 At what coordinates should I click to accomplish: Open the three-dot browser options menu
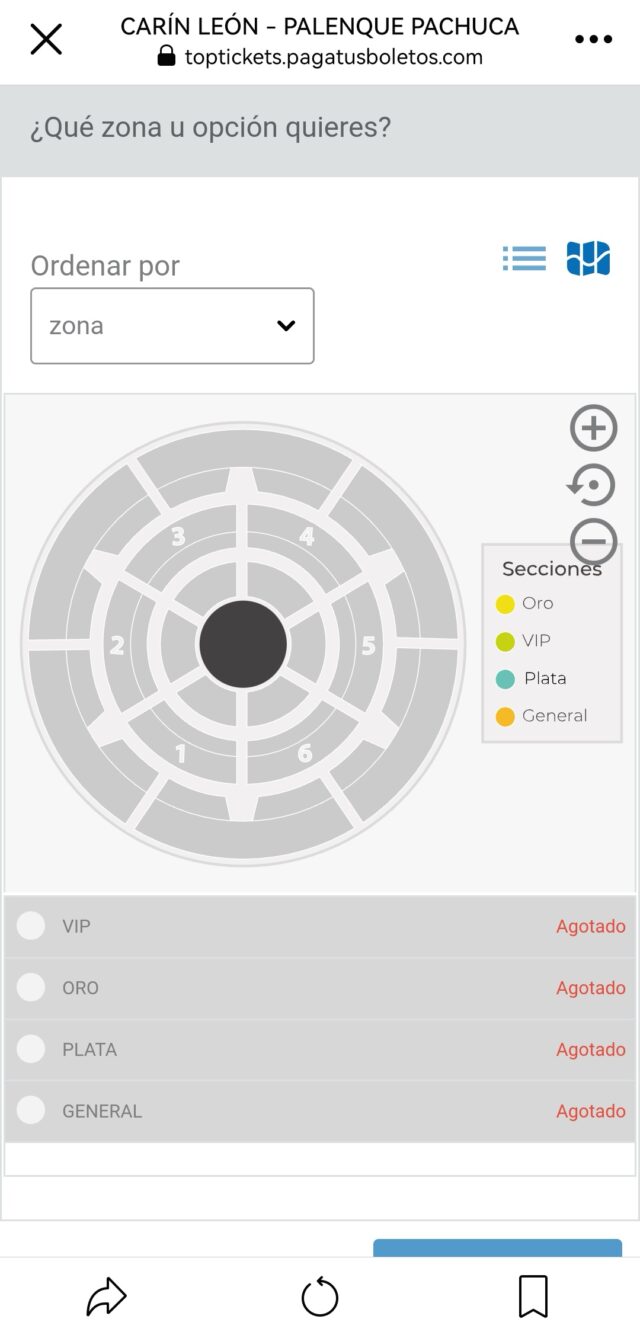pyautogui.click(x=593, y=40)
